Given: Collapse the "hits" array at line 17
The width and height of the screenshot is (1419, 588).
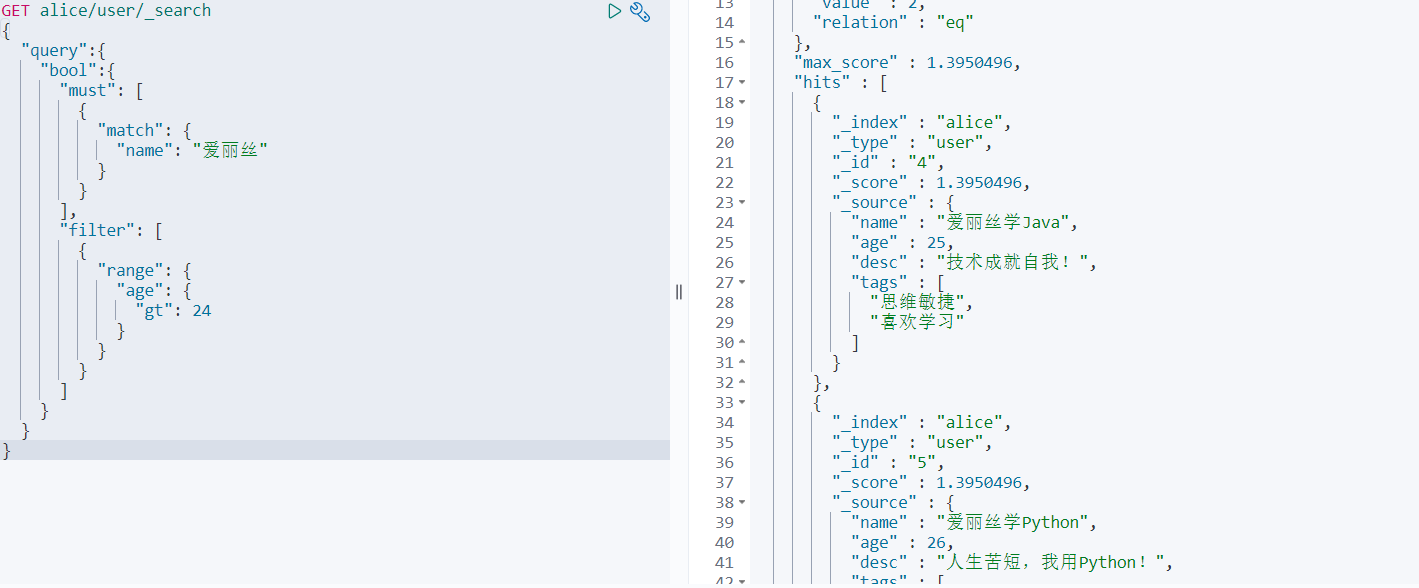Looking at the screenshot, I should point(742,83).
